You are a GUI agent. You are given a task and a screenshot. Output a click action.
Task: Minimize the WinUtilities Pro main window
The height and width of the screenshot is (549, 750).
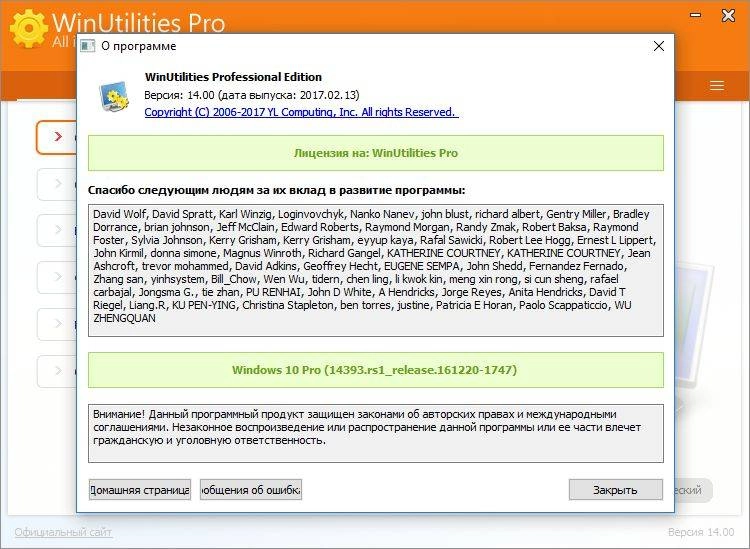tap(695, 15)
